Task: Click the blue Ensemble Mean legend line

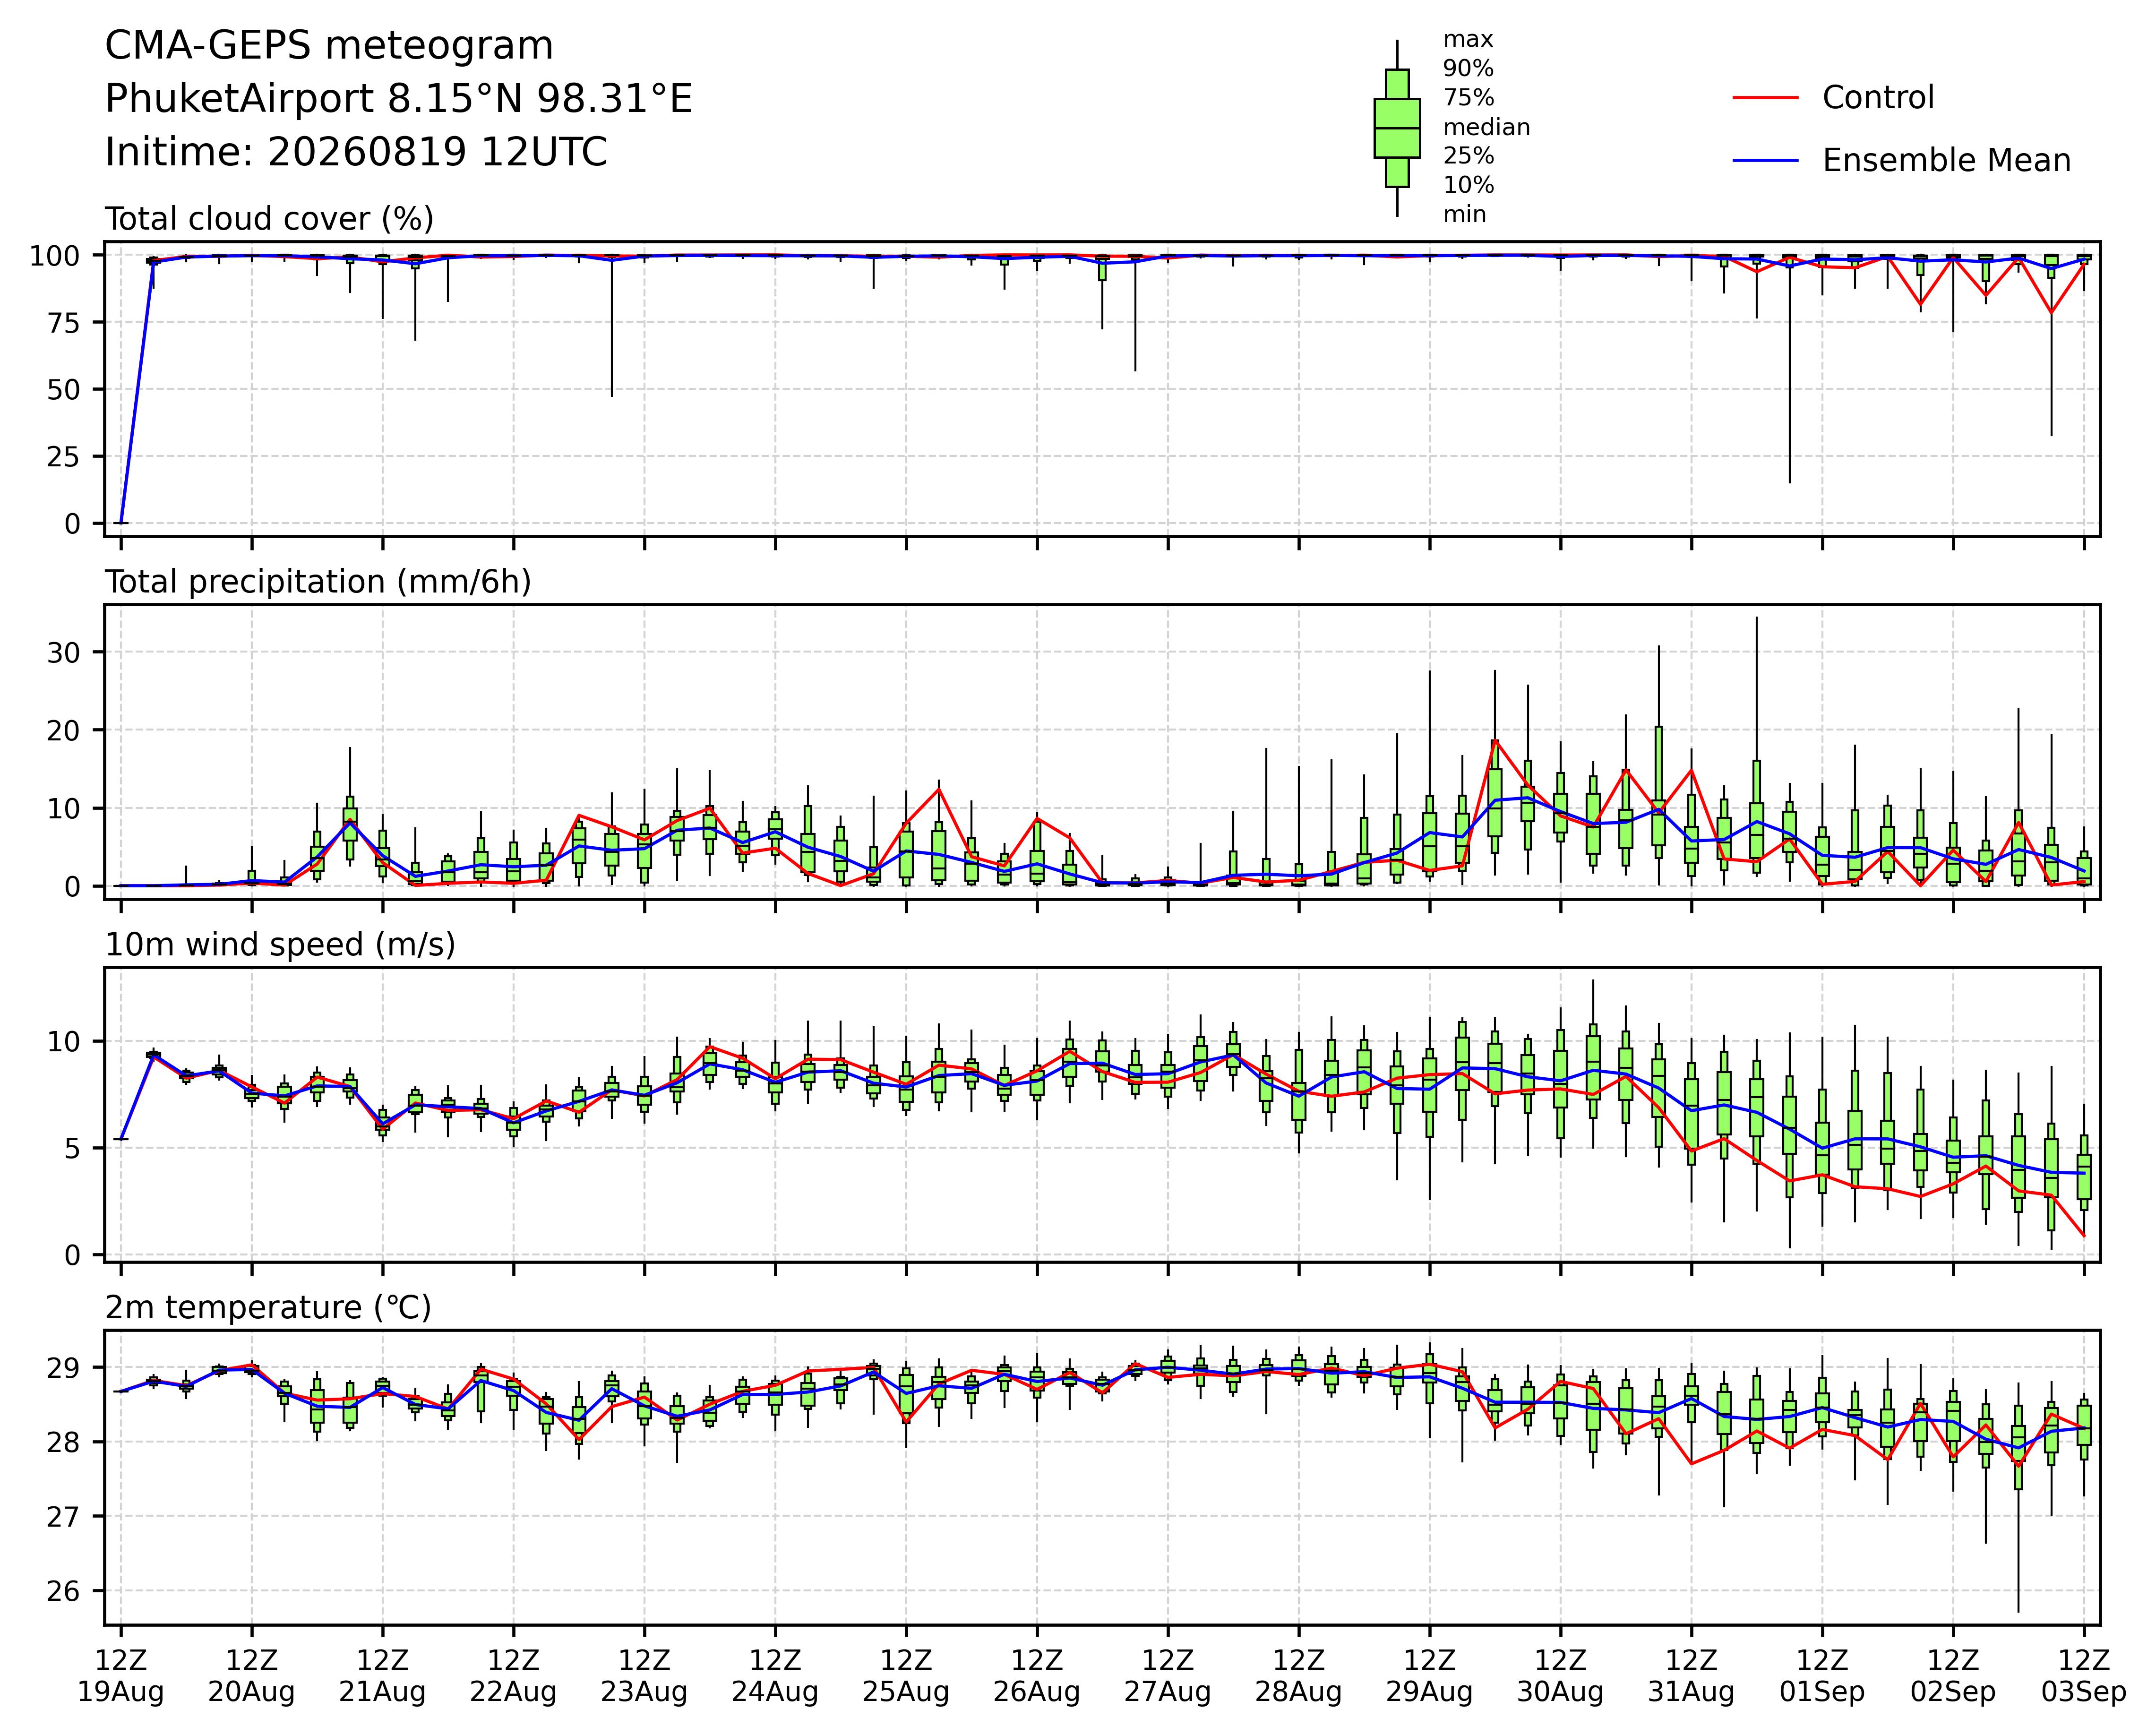Action: 1766,161
